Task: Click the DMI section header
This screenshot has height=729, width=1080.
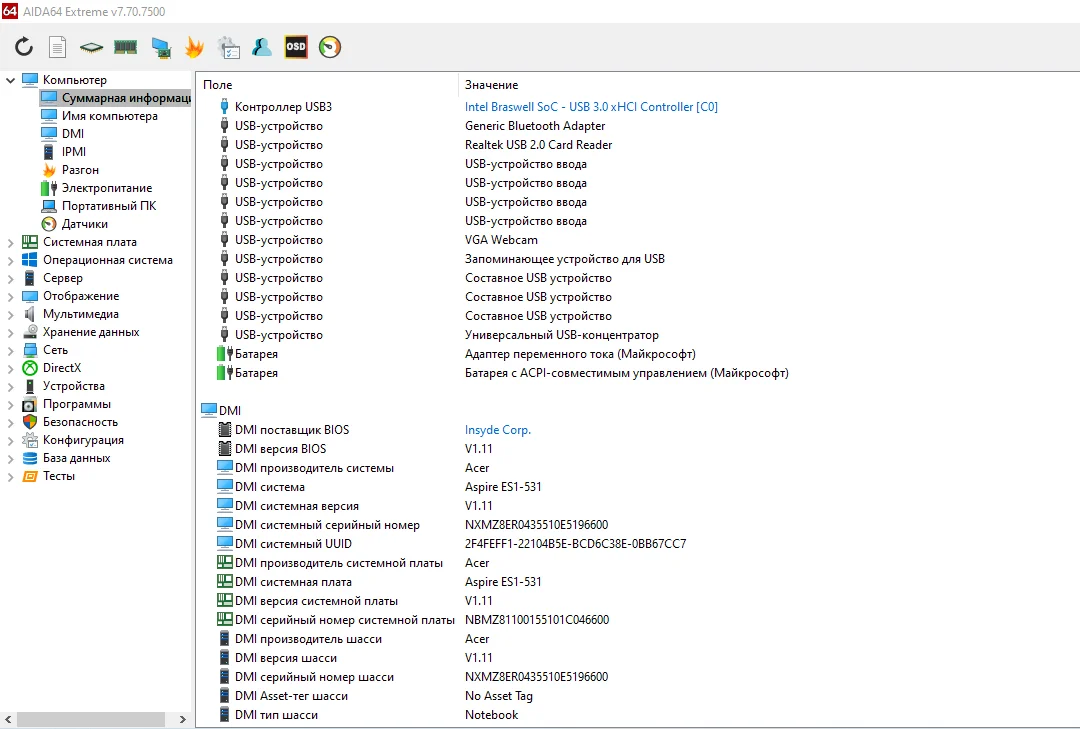Action: pos(221,411)
